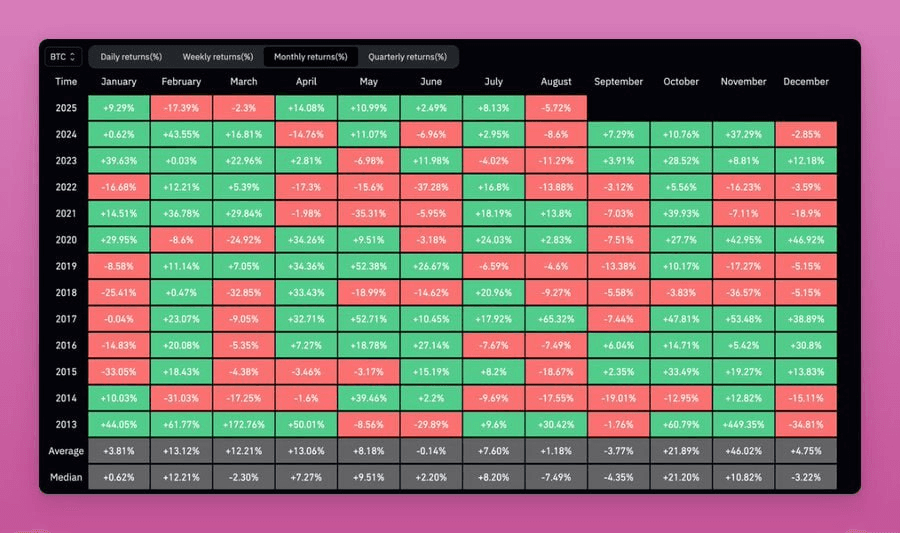This screenshot has width=900, height=533.
Task: Select the 2013 March +172.76% cell
Action: coord(244,425)
